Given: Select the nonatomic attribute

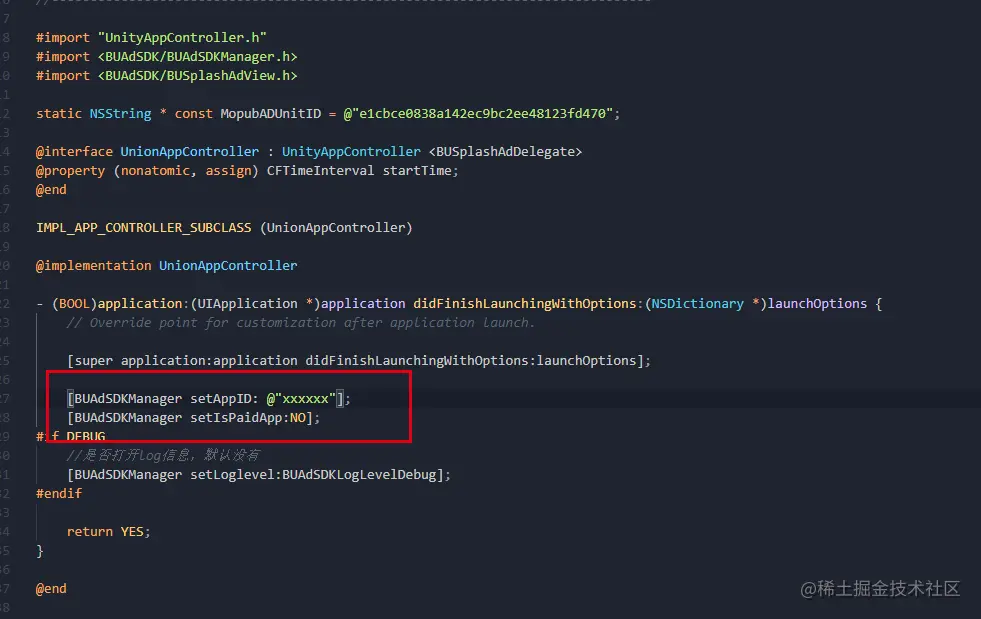Looking at the screenshot, I should (x=155, y=171).
